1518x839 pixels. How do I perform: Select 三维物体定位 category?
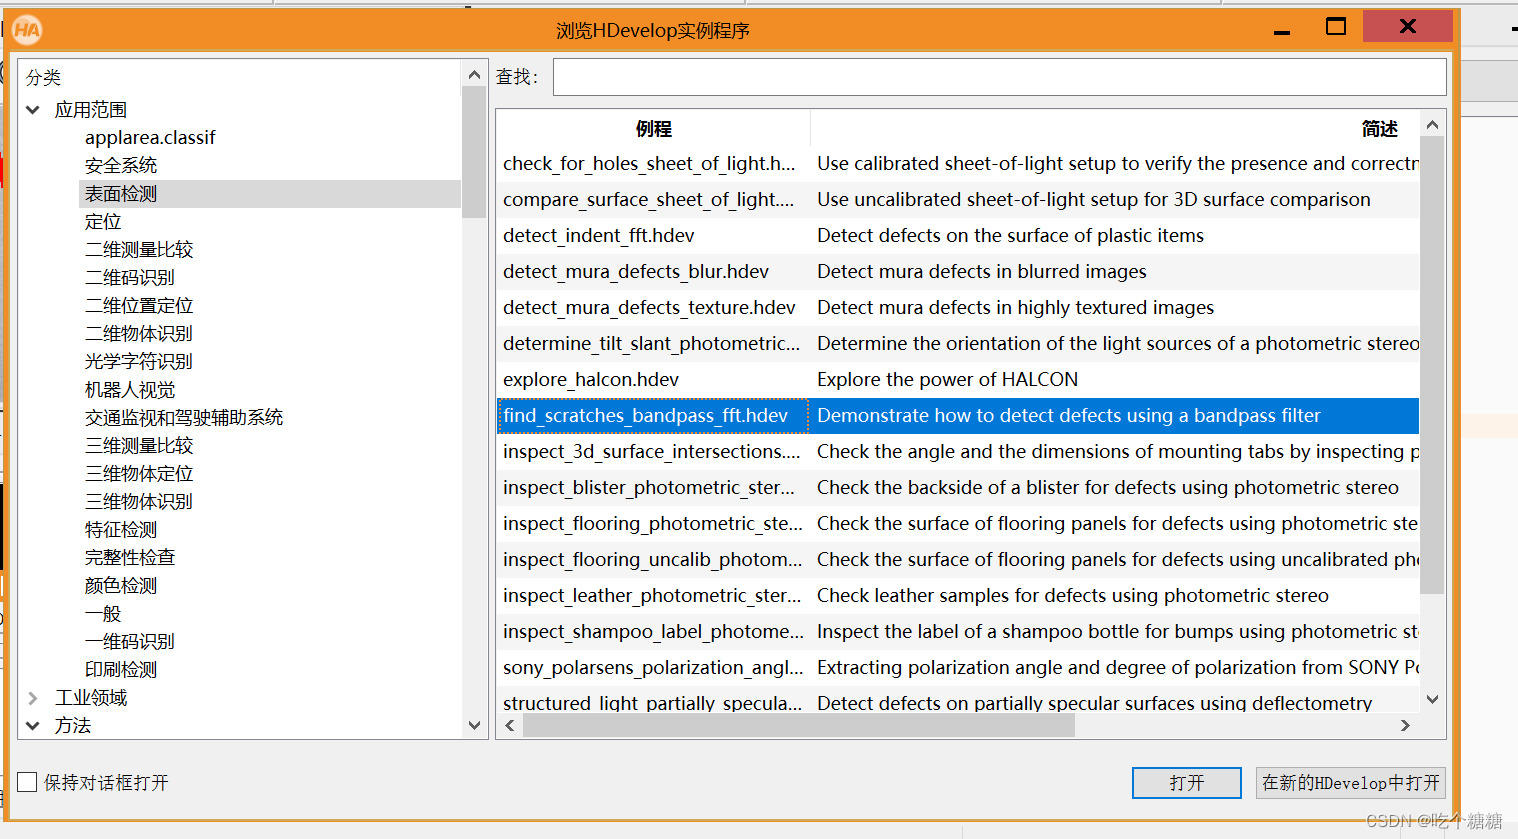pos(139,474)
